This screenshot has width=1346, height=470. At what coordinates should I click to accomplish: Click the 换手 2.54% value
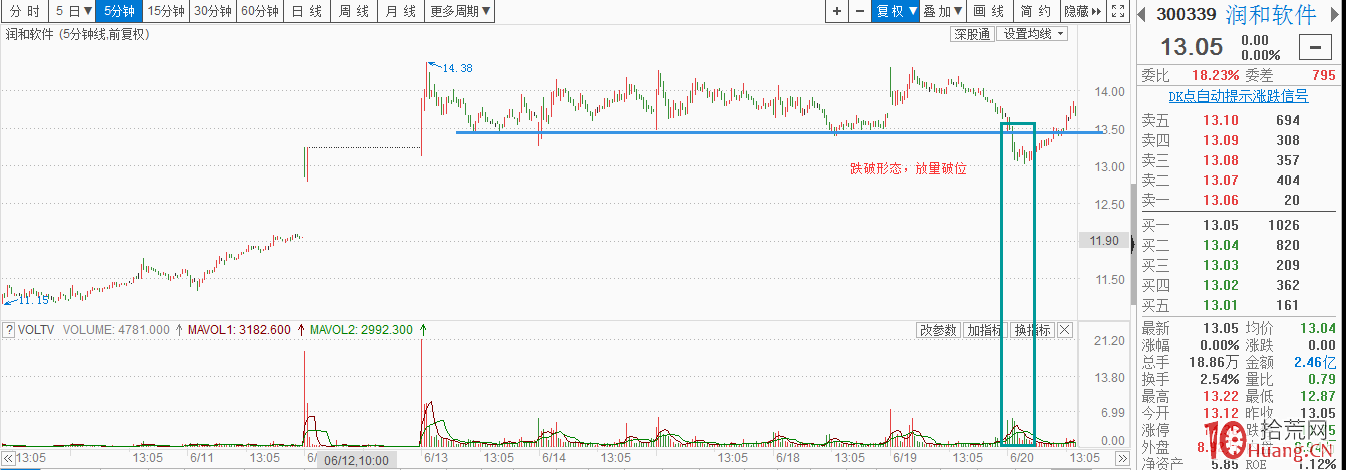[1219, 379]
